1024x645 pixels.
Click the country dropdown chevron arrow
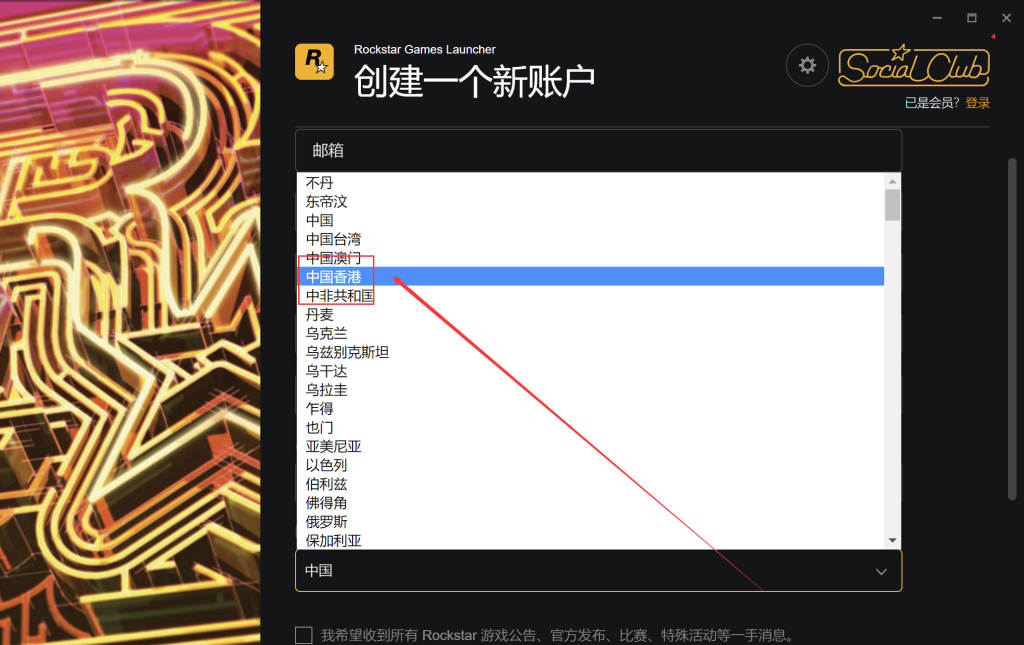pyautogui.click(x=881, y=571)
